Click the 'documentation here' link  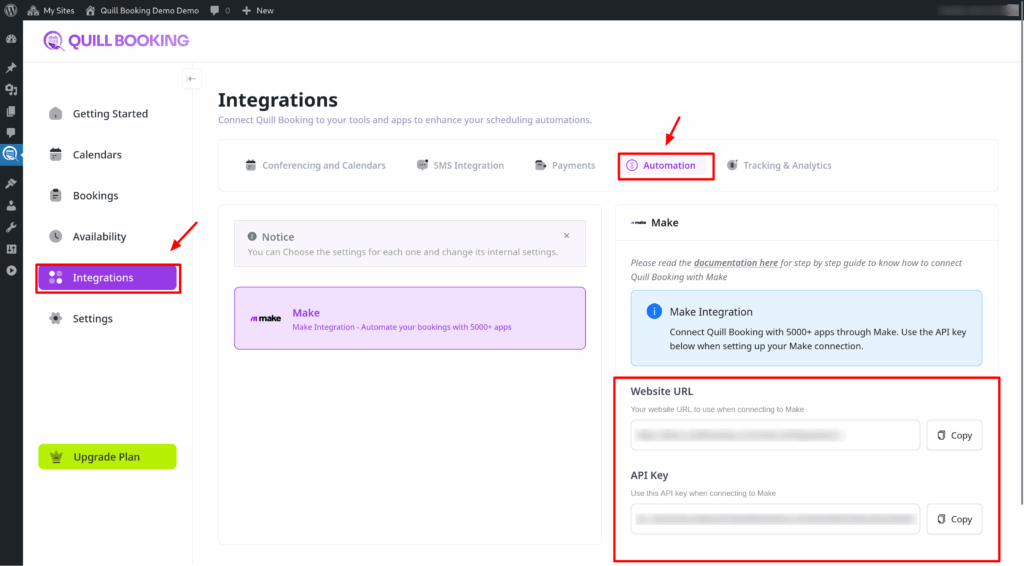click(x=735, y=263)
